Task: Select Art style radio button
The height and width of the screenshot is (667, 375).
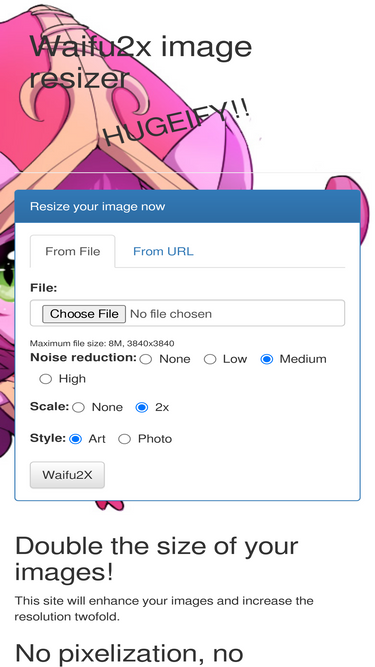Action: pos(75,439)
